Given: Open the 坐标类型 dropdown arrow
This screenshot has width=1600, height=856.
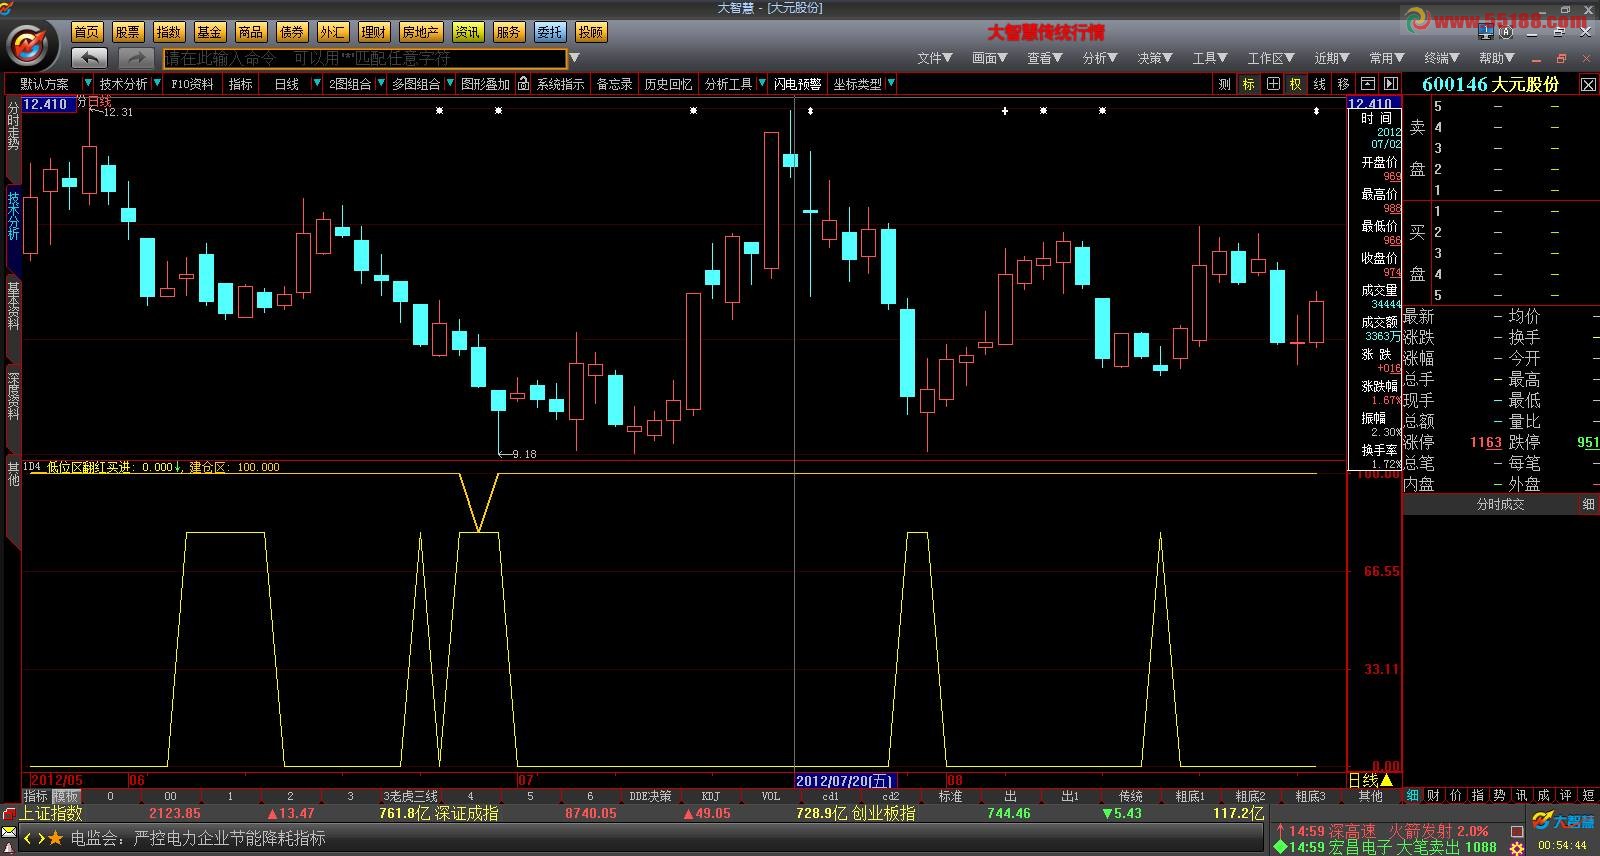Looking at the screenshot, I should (891, 84).
